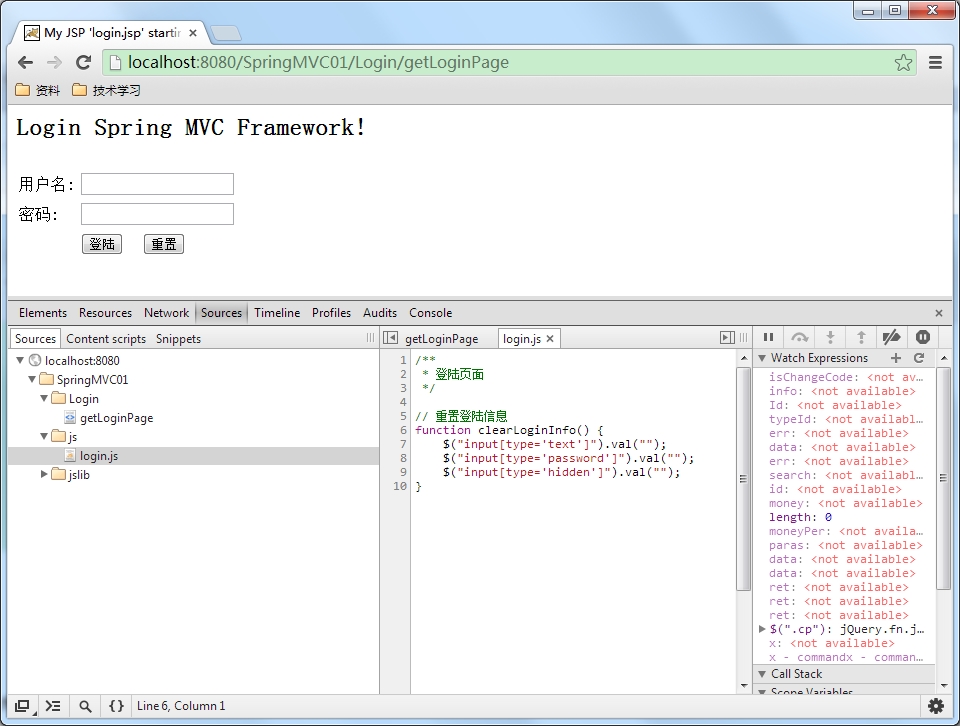Viewport: 960px width, 726px height.
Task: Open the 技术学习 bookmarks folder
Action: click(107, 91)
